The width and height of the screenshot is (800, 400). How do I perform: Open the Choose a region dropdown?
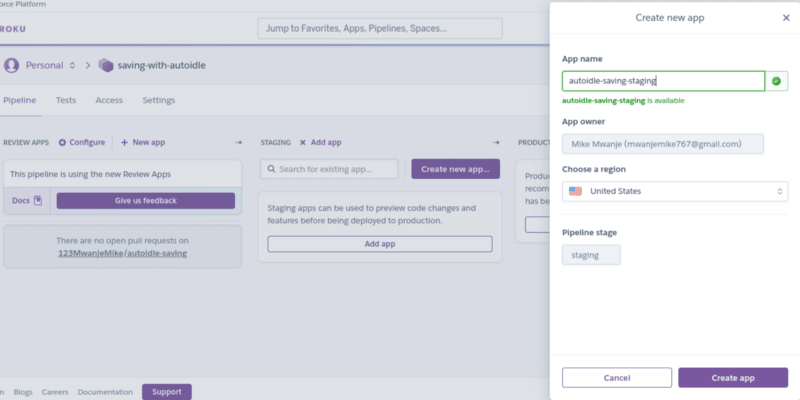click(x=675, y=191)
